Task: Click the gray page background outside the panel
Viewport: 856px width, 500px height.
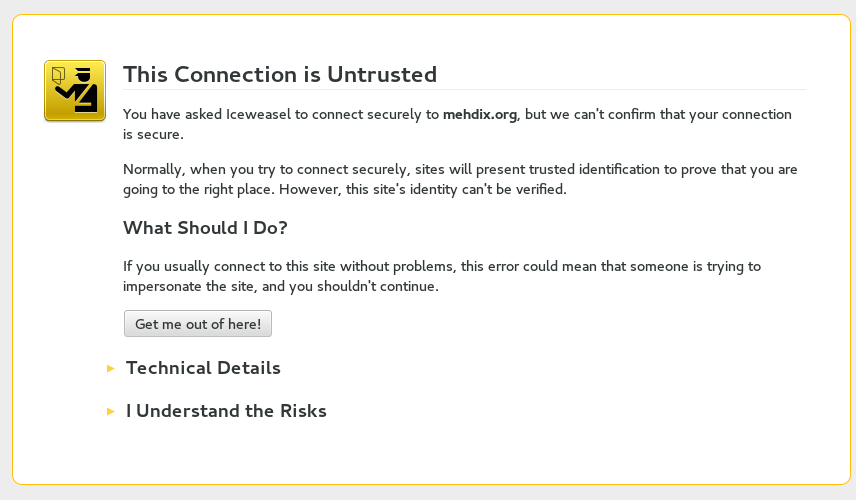Action: click(5, 250)
